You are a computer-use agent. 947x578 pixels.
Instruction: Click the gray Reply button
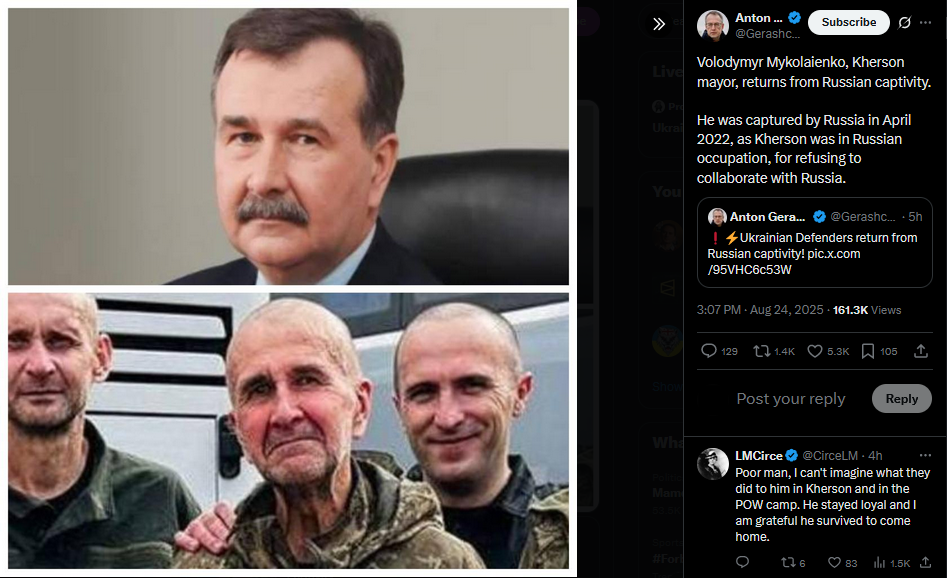tap(902, 399)
